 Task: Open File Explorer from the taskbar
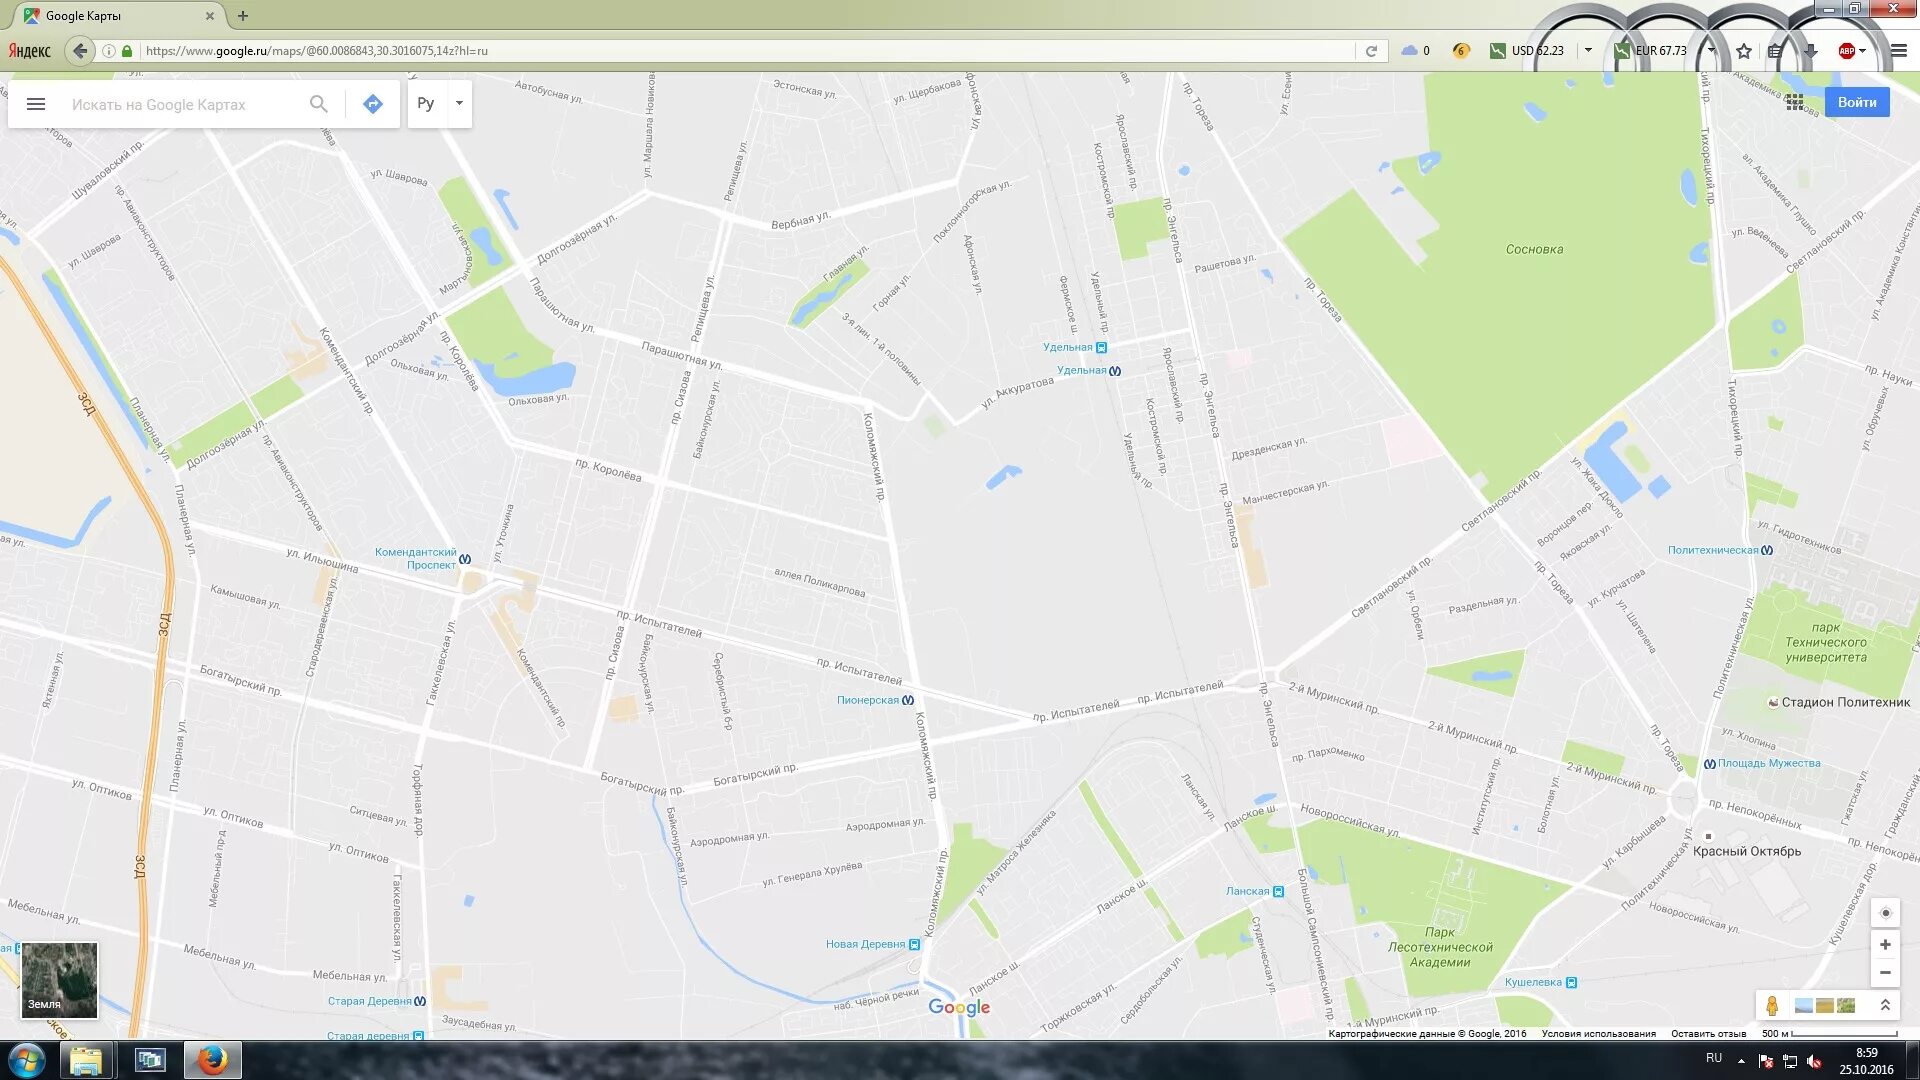click(86, 1060)
